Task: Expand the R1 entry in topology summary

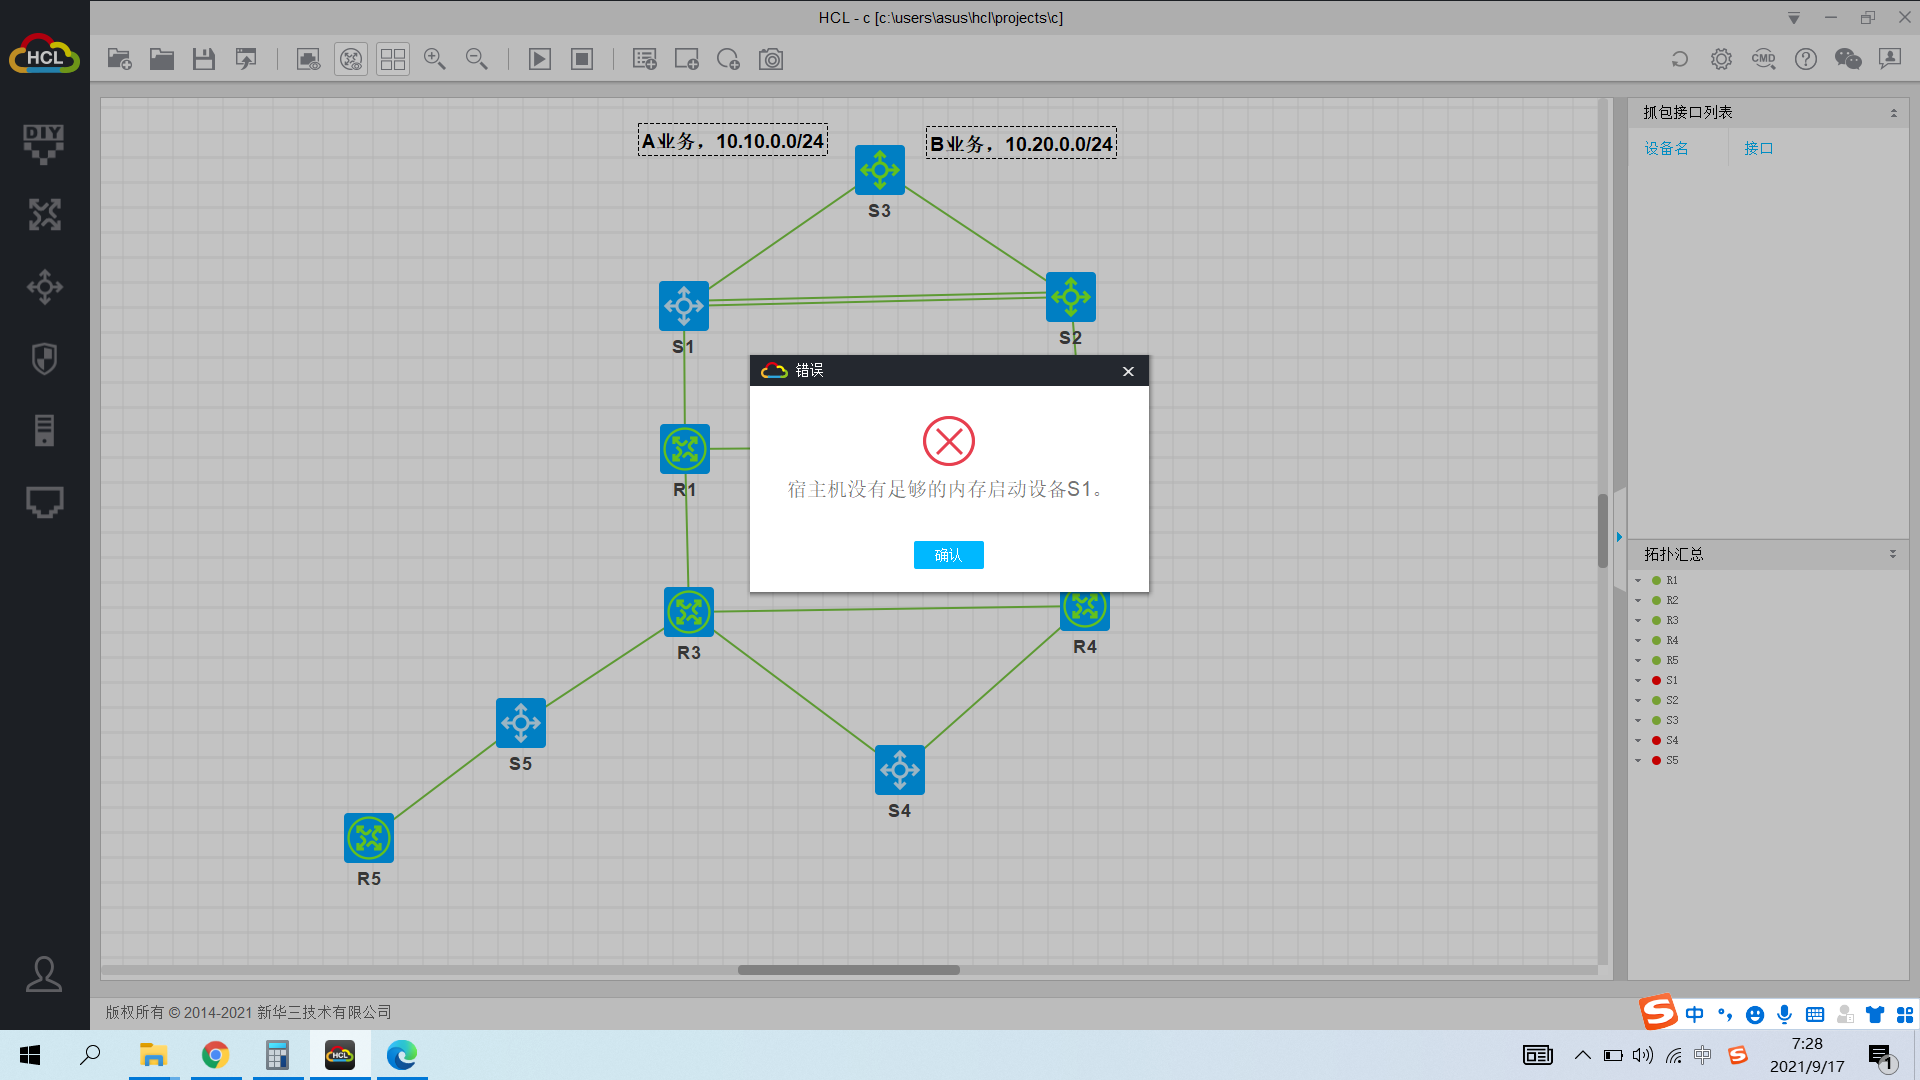Action: (1638, 581)
